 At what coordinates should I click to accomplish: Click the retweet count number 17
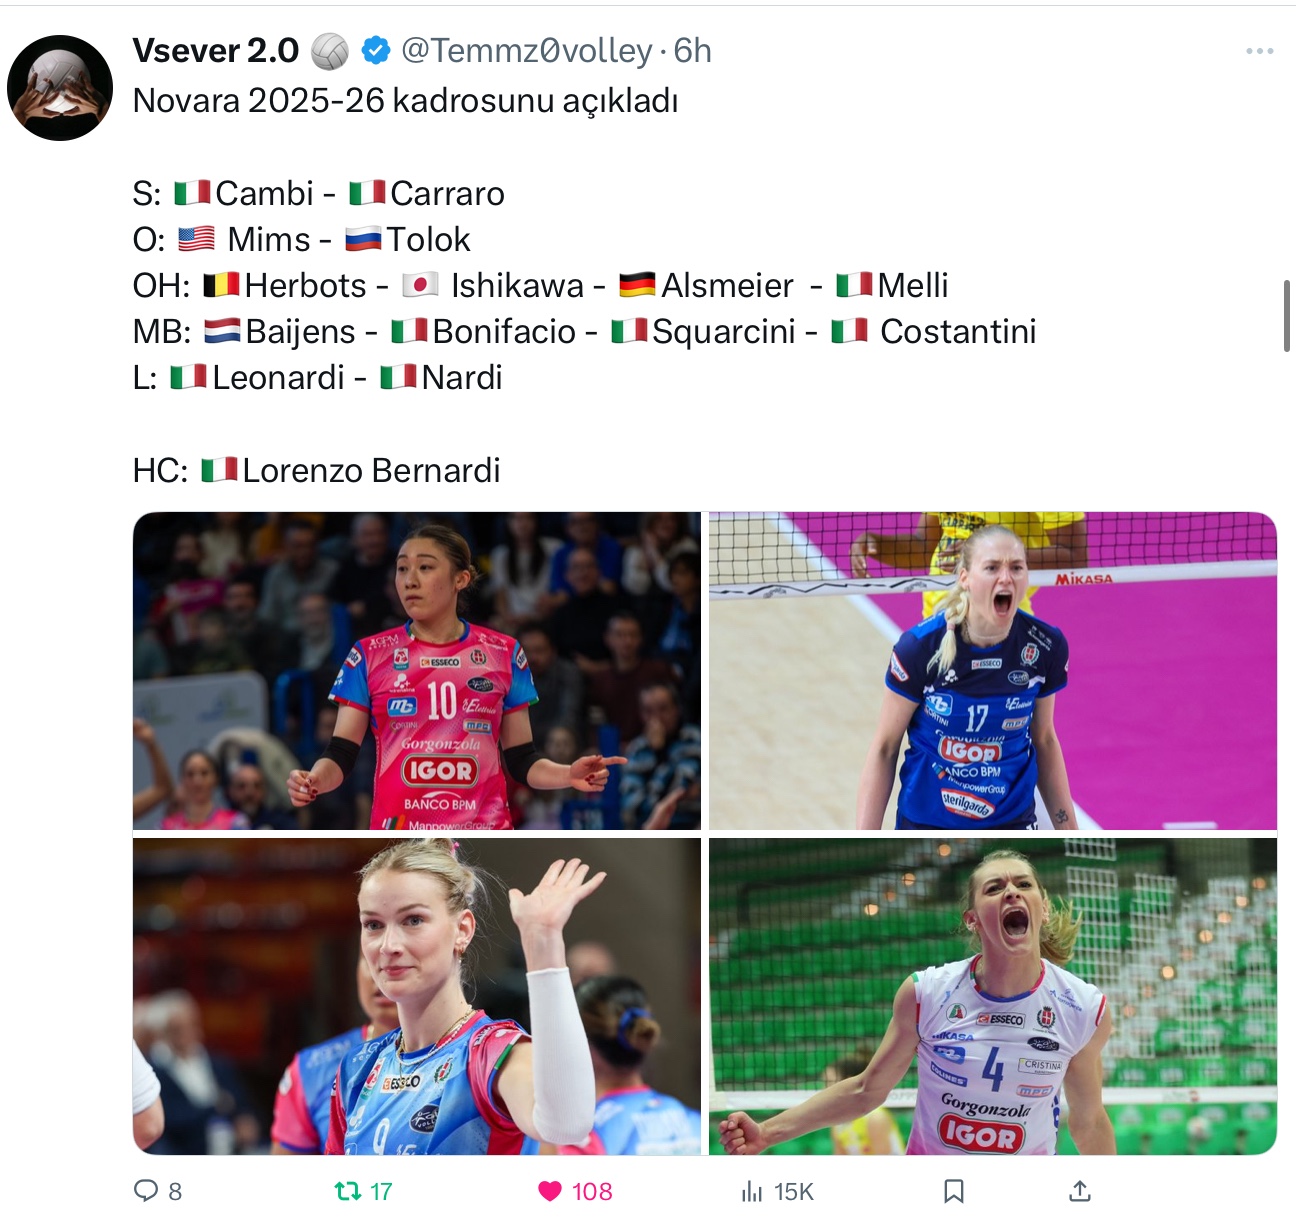(381, 1191)
